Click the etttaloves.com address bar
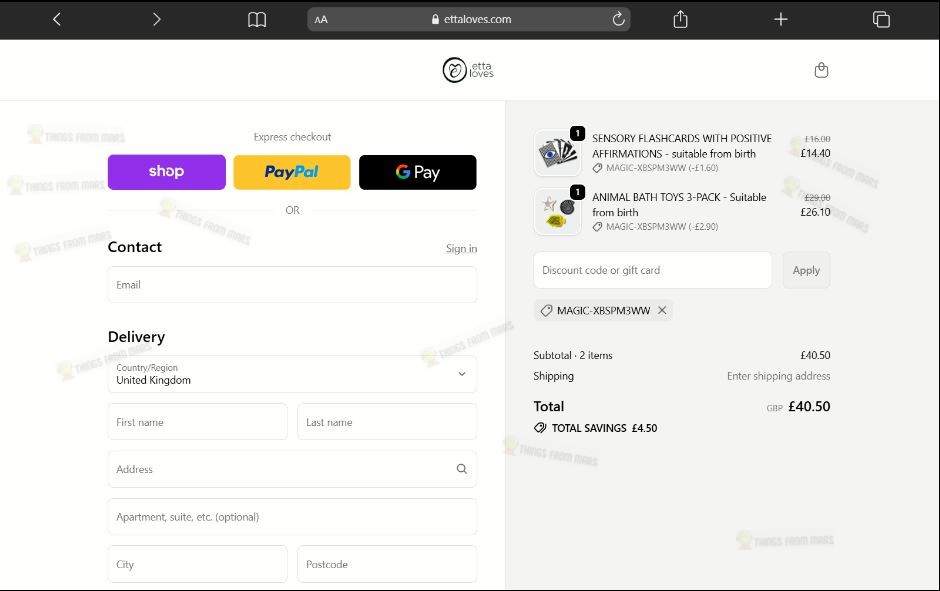Screen dimensions: 940x591 469,19
